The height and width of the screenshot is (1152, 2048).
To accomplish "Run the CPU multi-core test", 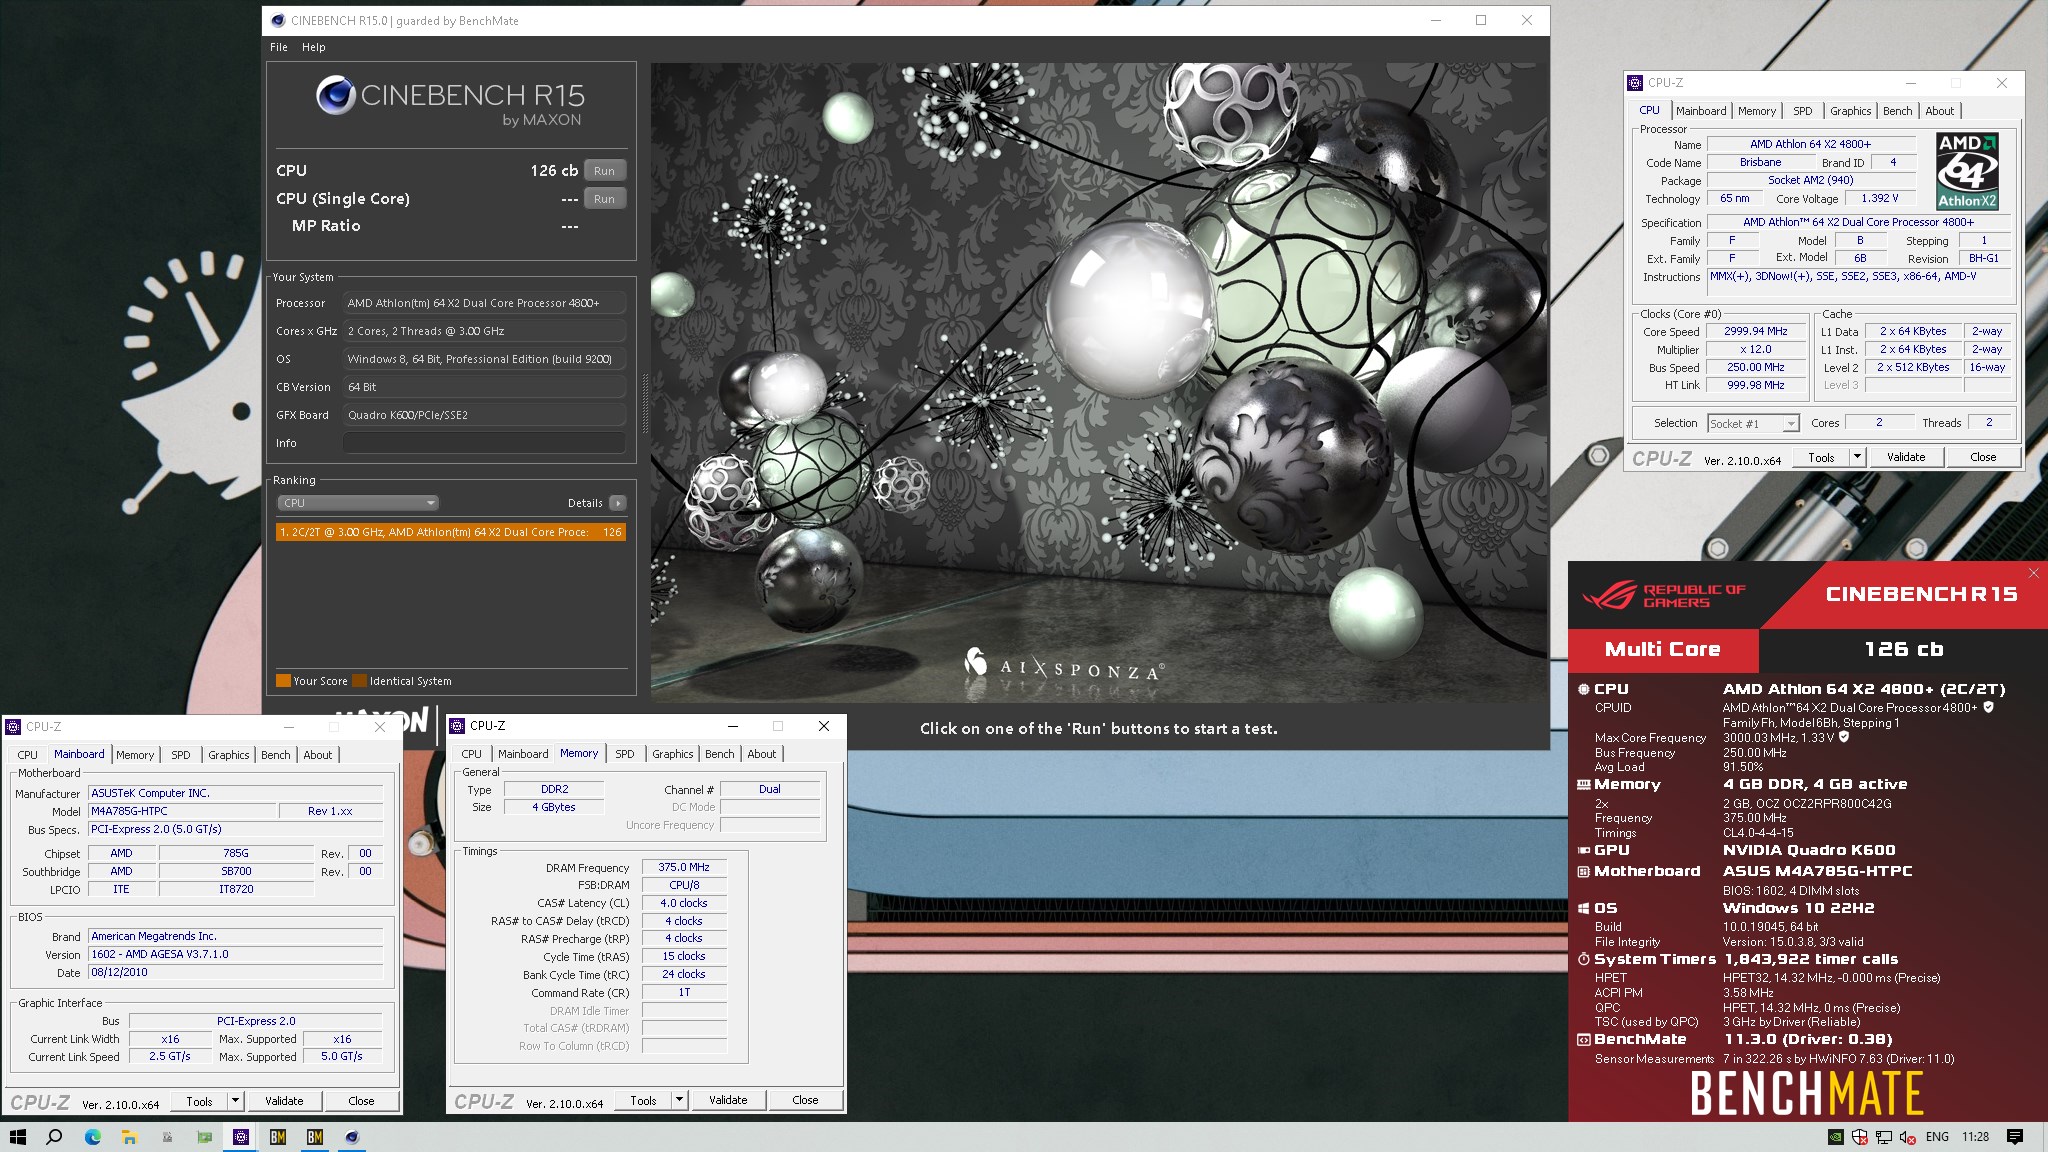I will coord(604,171).
